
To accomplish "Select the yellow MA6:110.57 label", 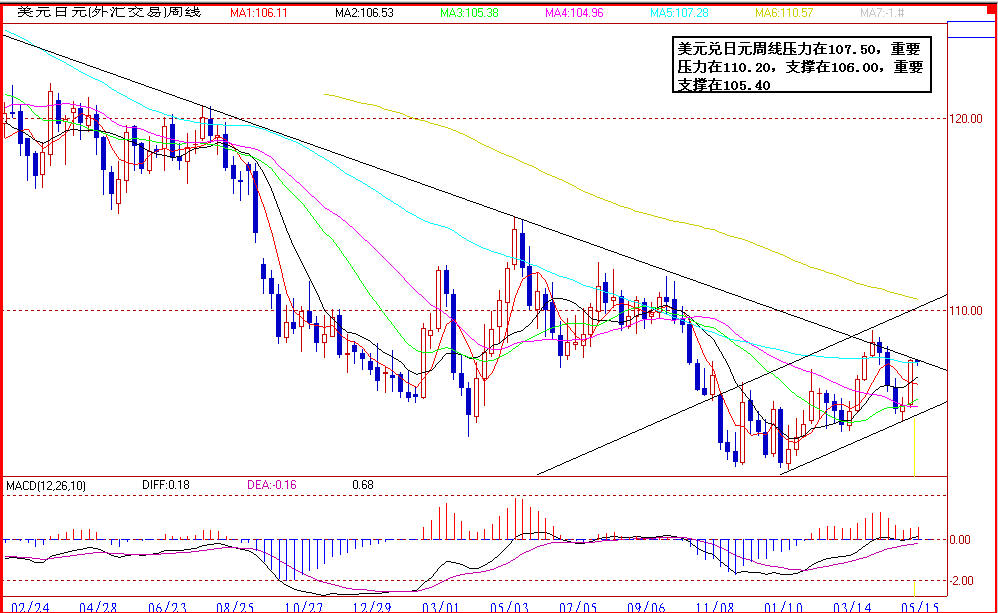I will click(x=784, y=13).
